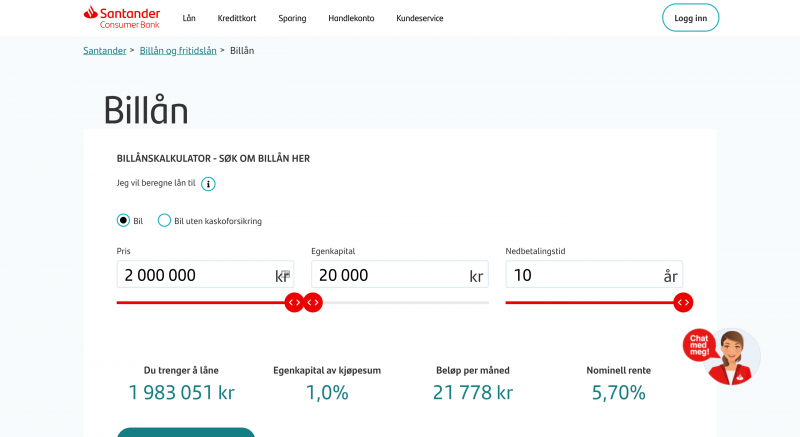Go to Santander breadcrumb link

[x=105, y=50]
